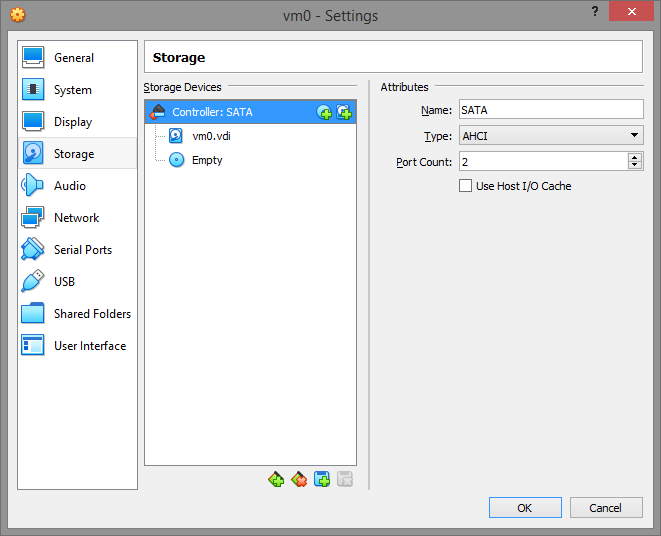Click the controller Name text field

(549, 111)
